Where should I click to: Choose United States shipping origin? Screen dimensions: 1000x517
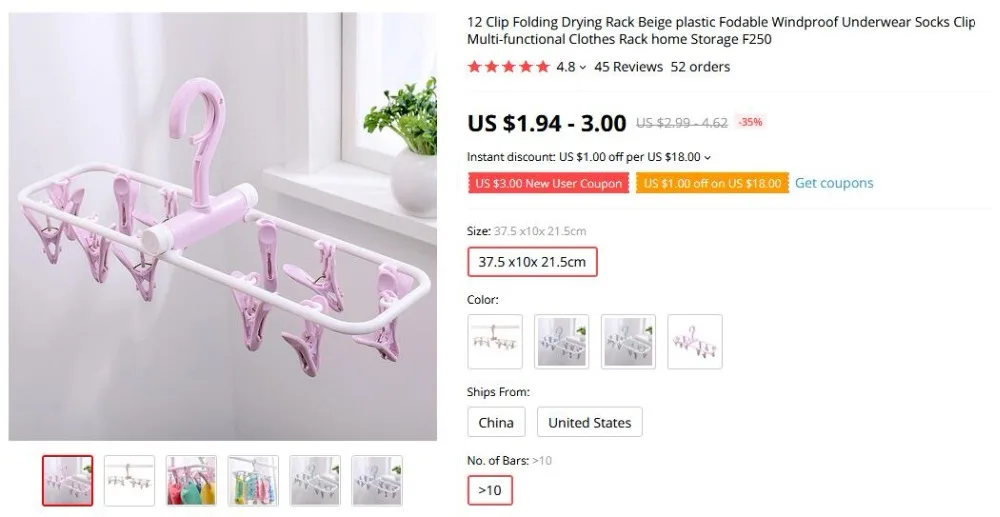click(x=589, y=422)
